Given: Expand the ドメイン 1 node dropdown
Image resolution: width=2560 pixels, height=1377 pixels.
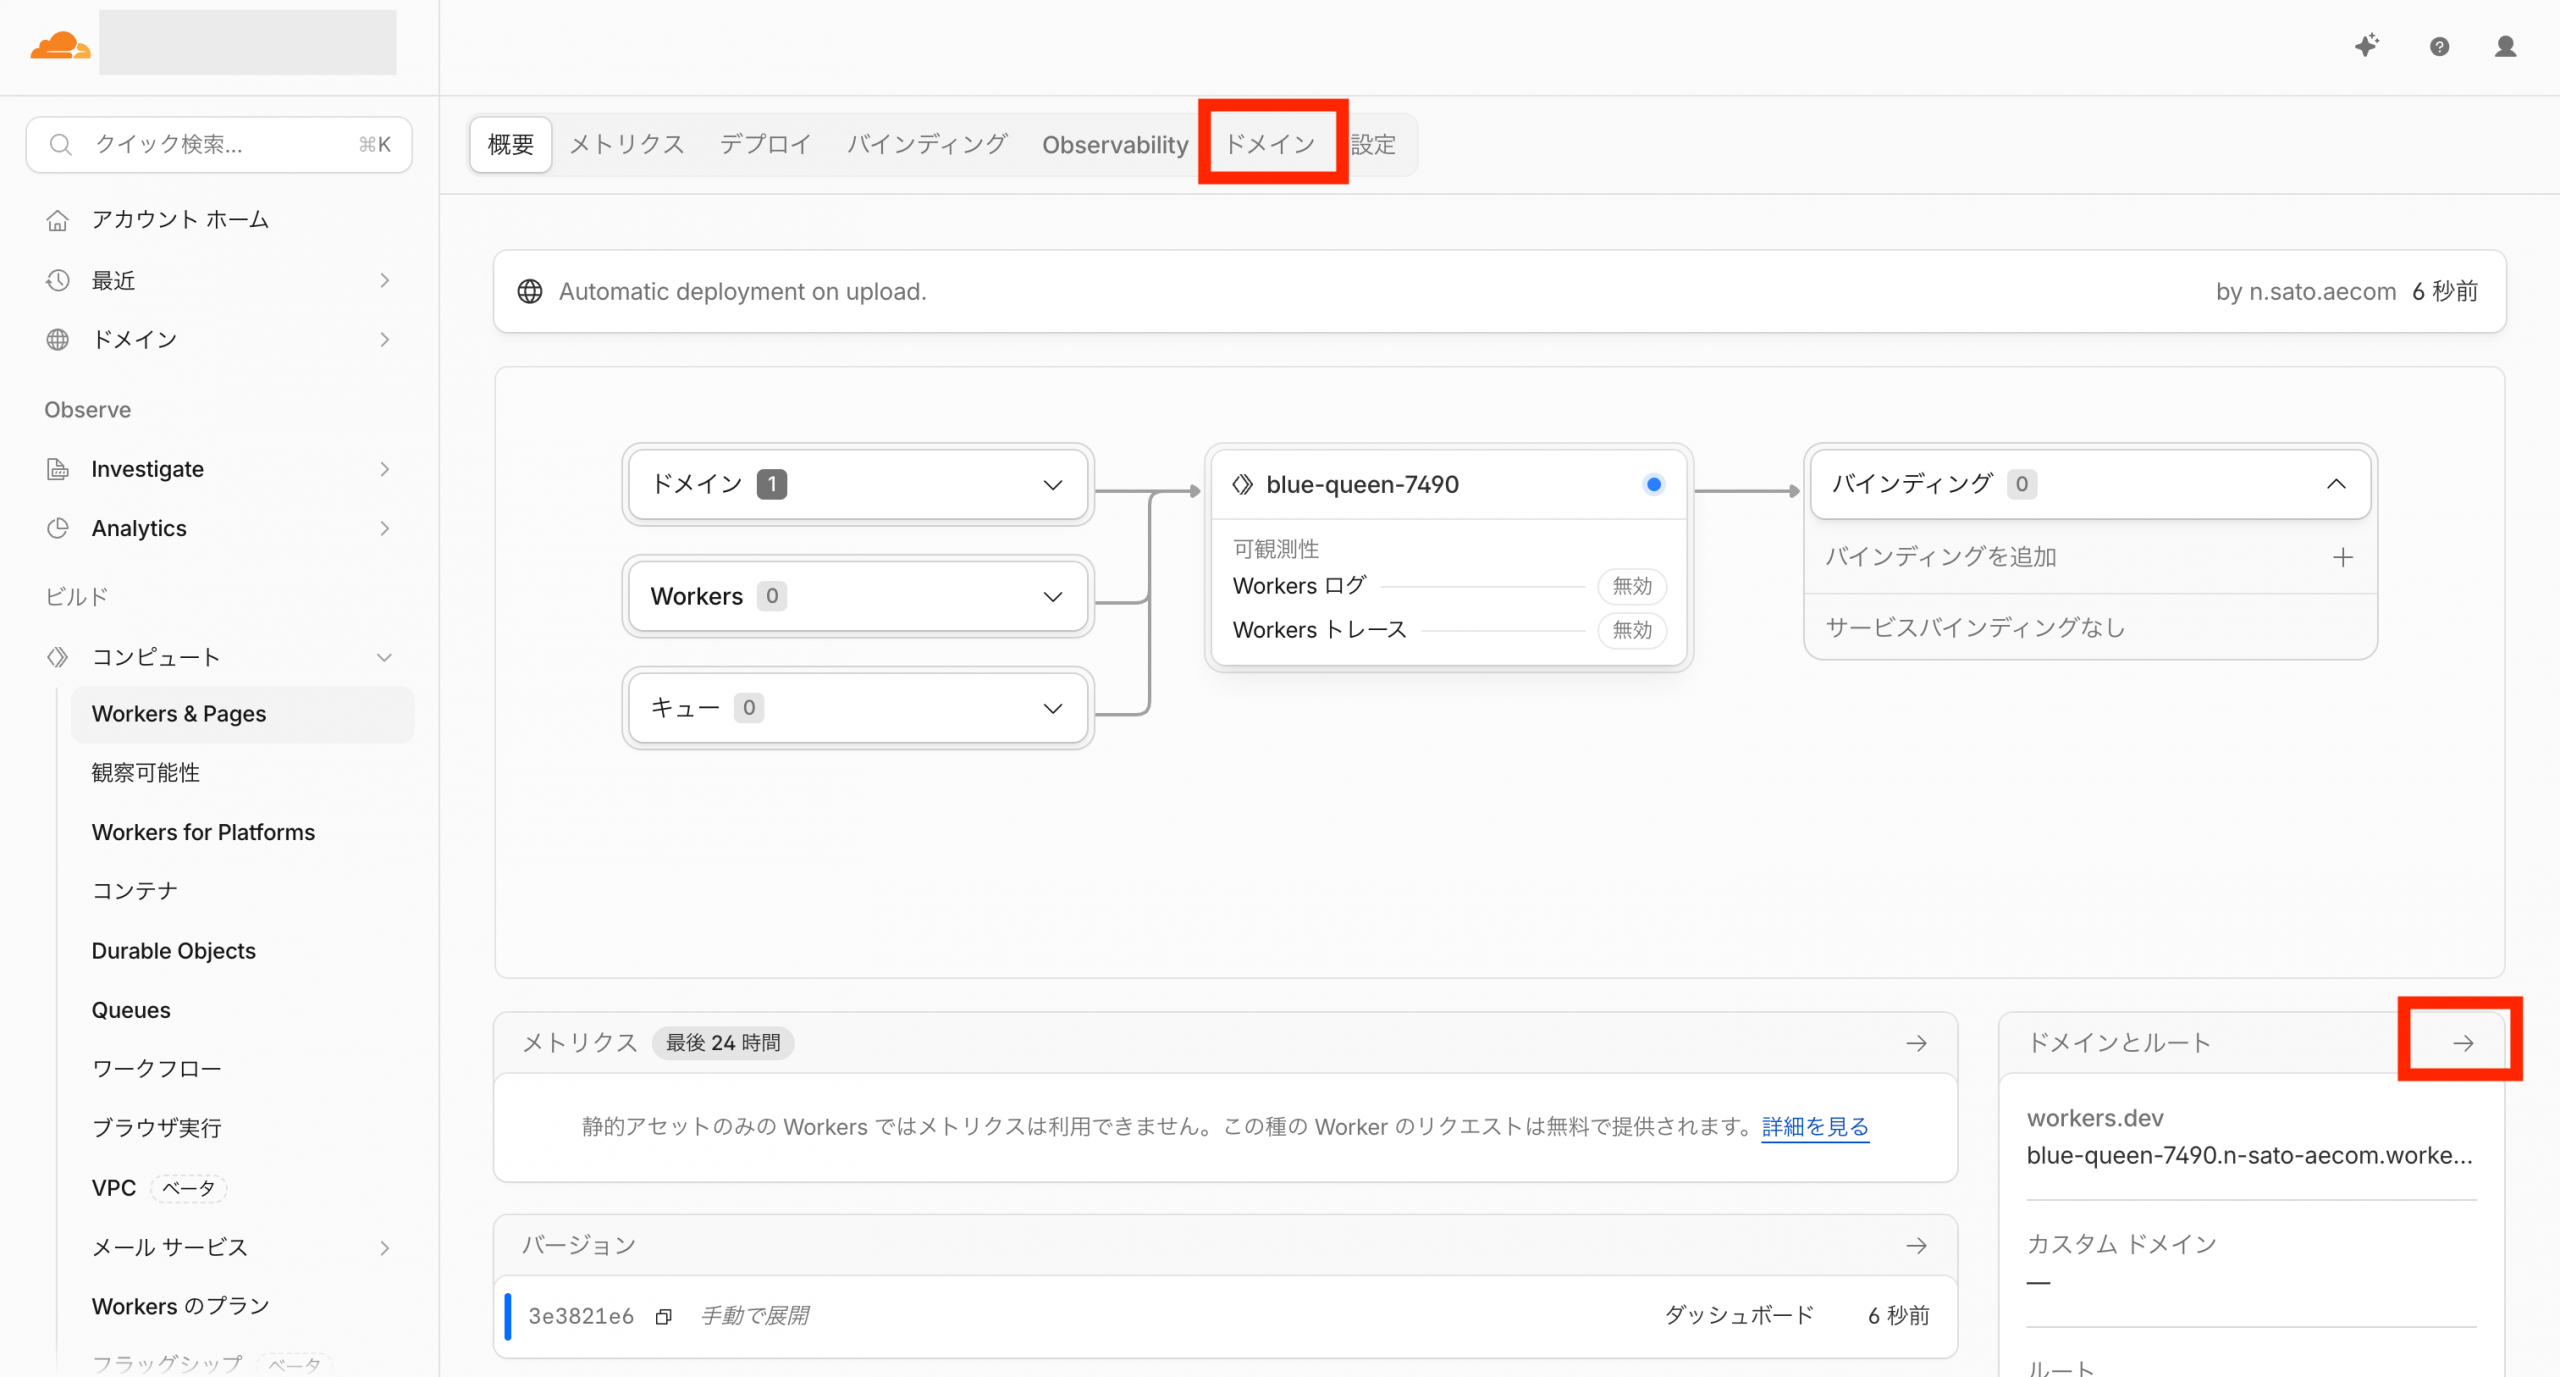Looking at the screenshot, I should tap(1052, 485).
